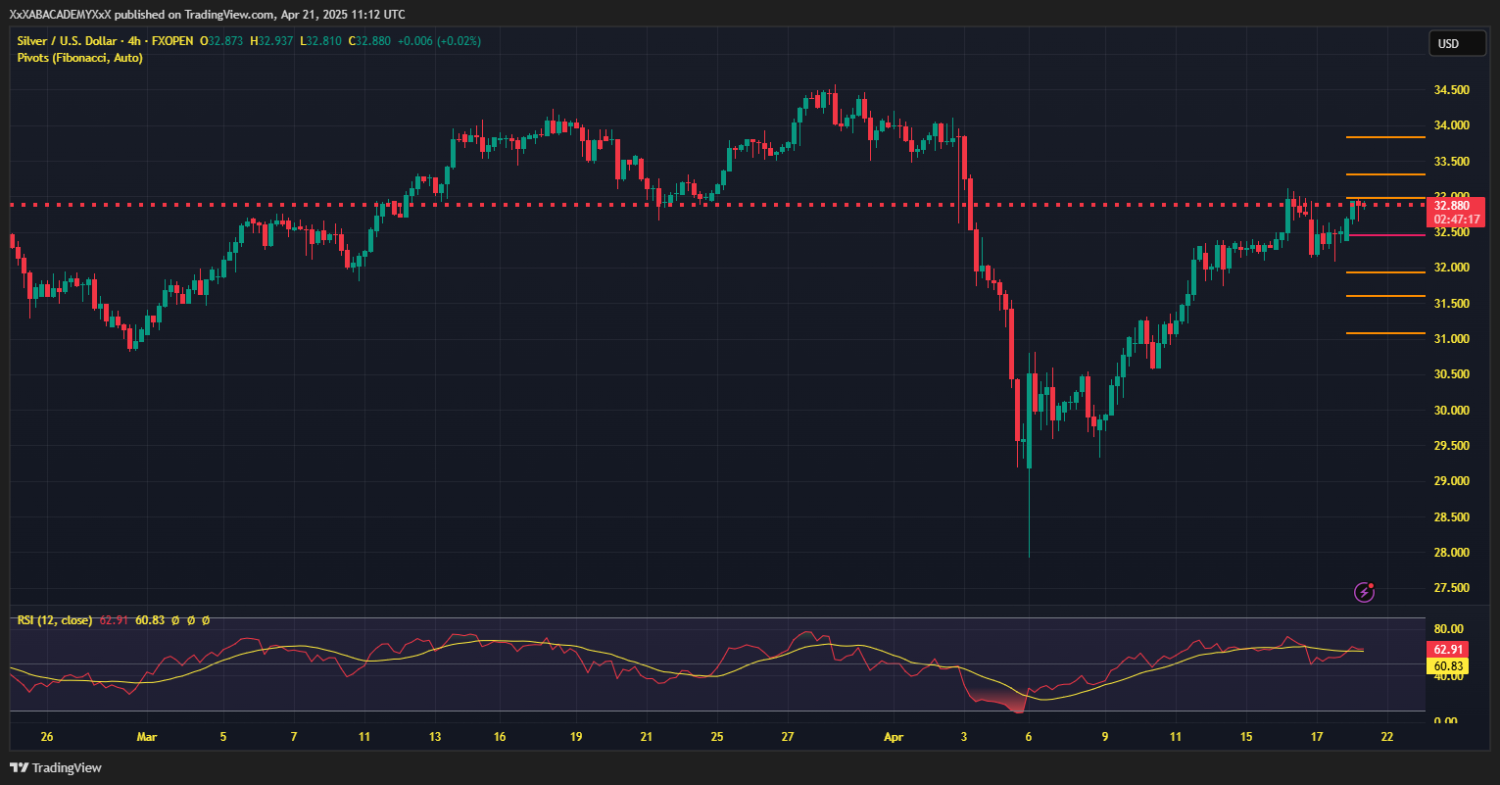
Task: Click the change value +0.006 (+0.02%)
Action: [439, 41]
